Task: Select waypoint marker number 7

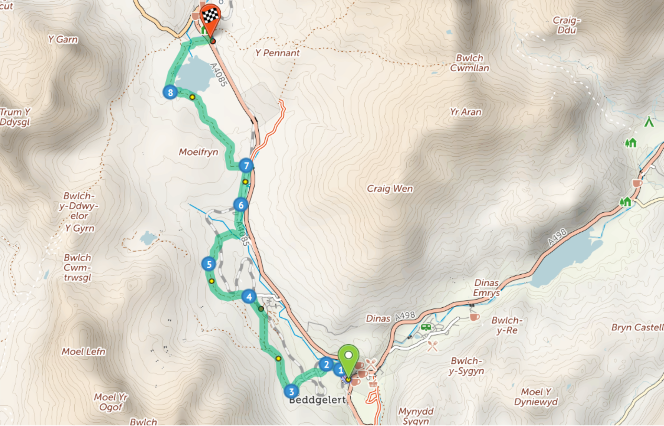Action: [x=246, y=166]
